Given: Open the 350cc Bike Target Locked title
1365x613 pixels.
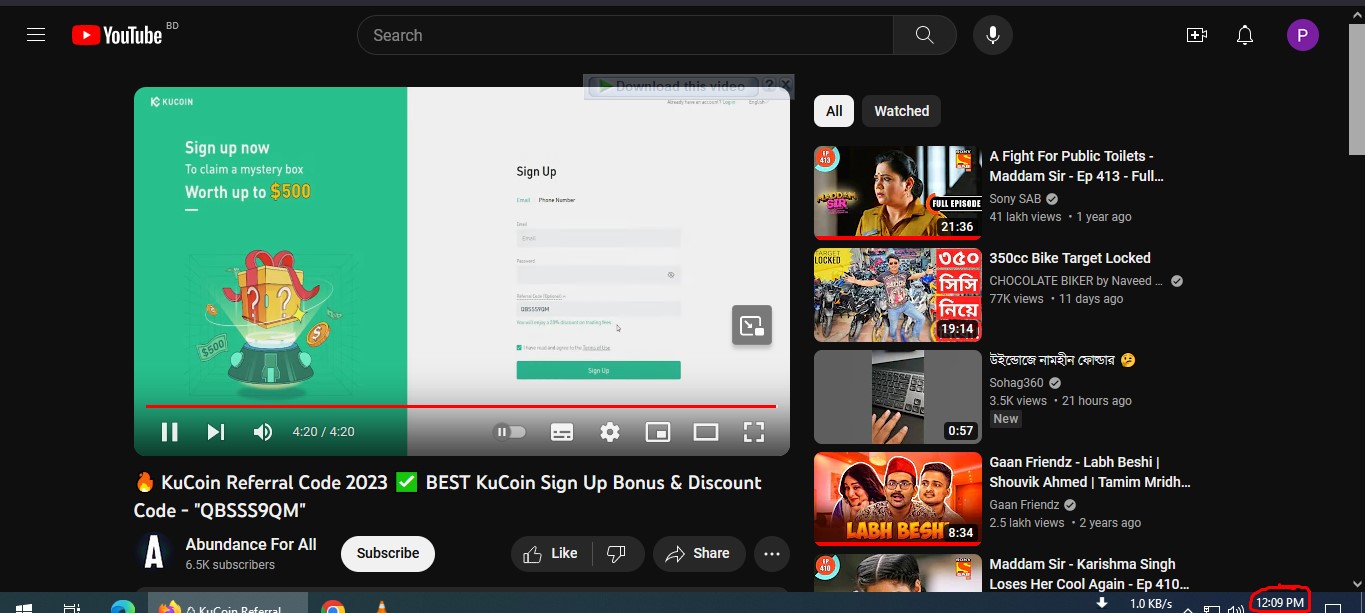Looking at the screenshot, I should click(1070, 258).
